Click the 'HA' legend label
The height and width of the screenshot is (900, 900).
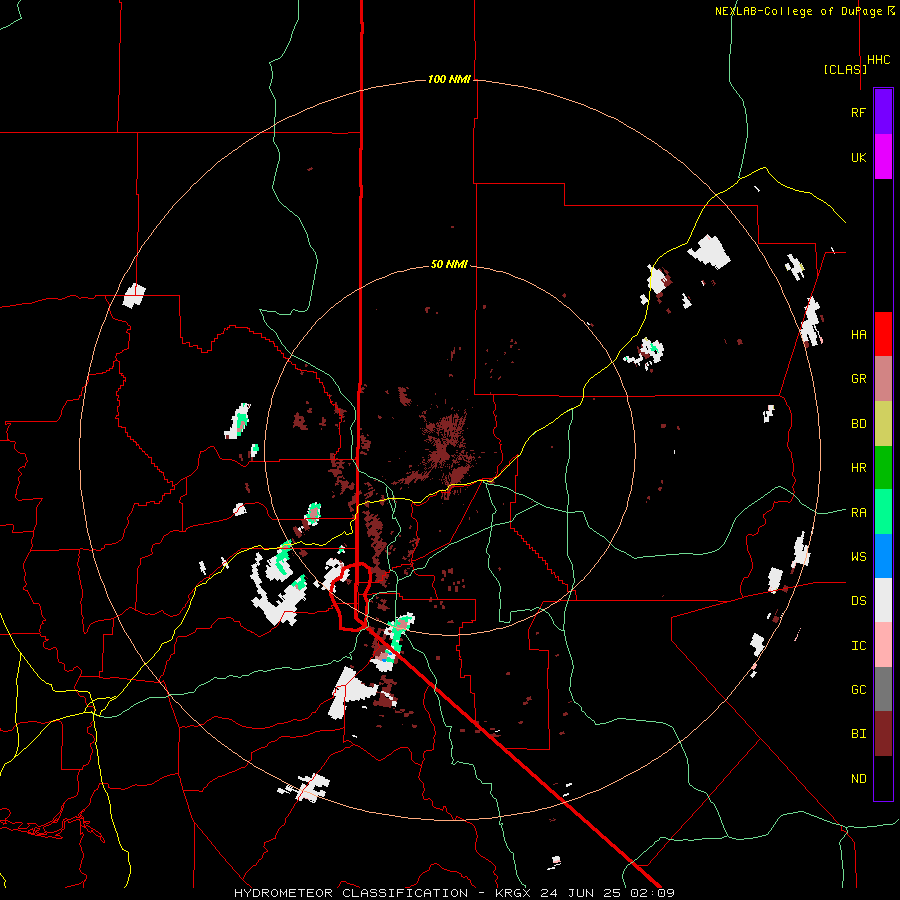[858, 335]
